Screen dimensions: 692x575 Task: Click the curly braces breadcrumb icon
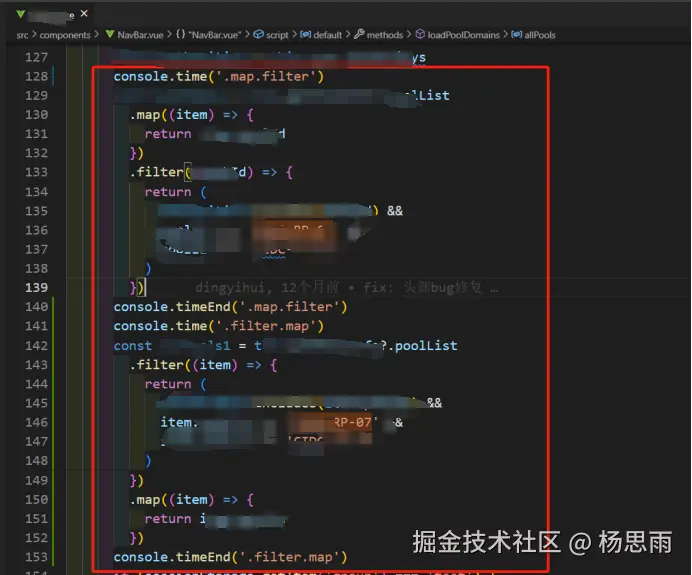click(x=181, y=34)
